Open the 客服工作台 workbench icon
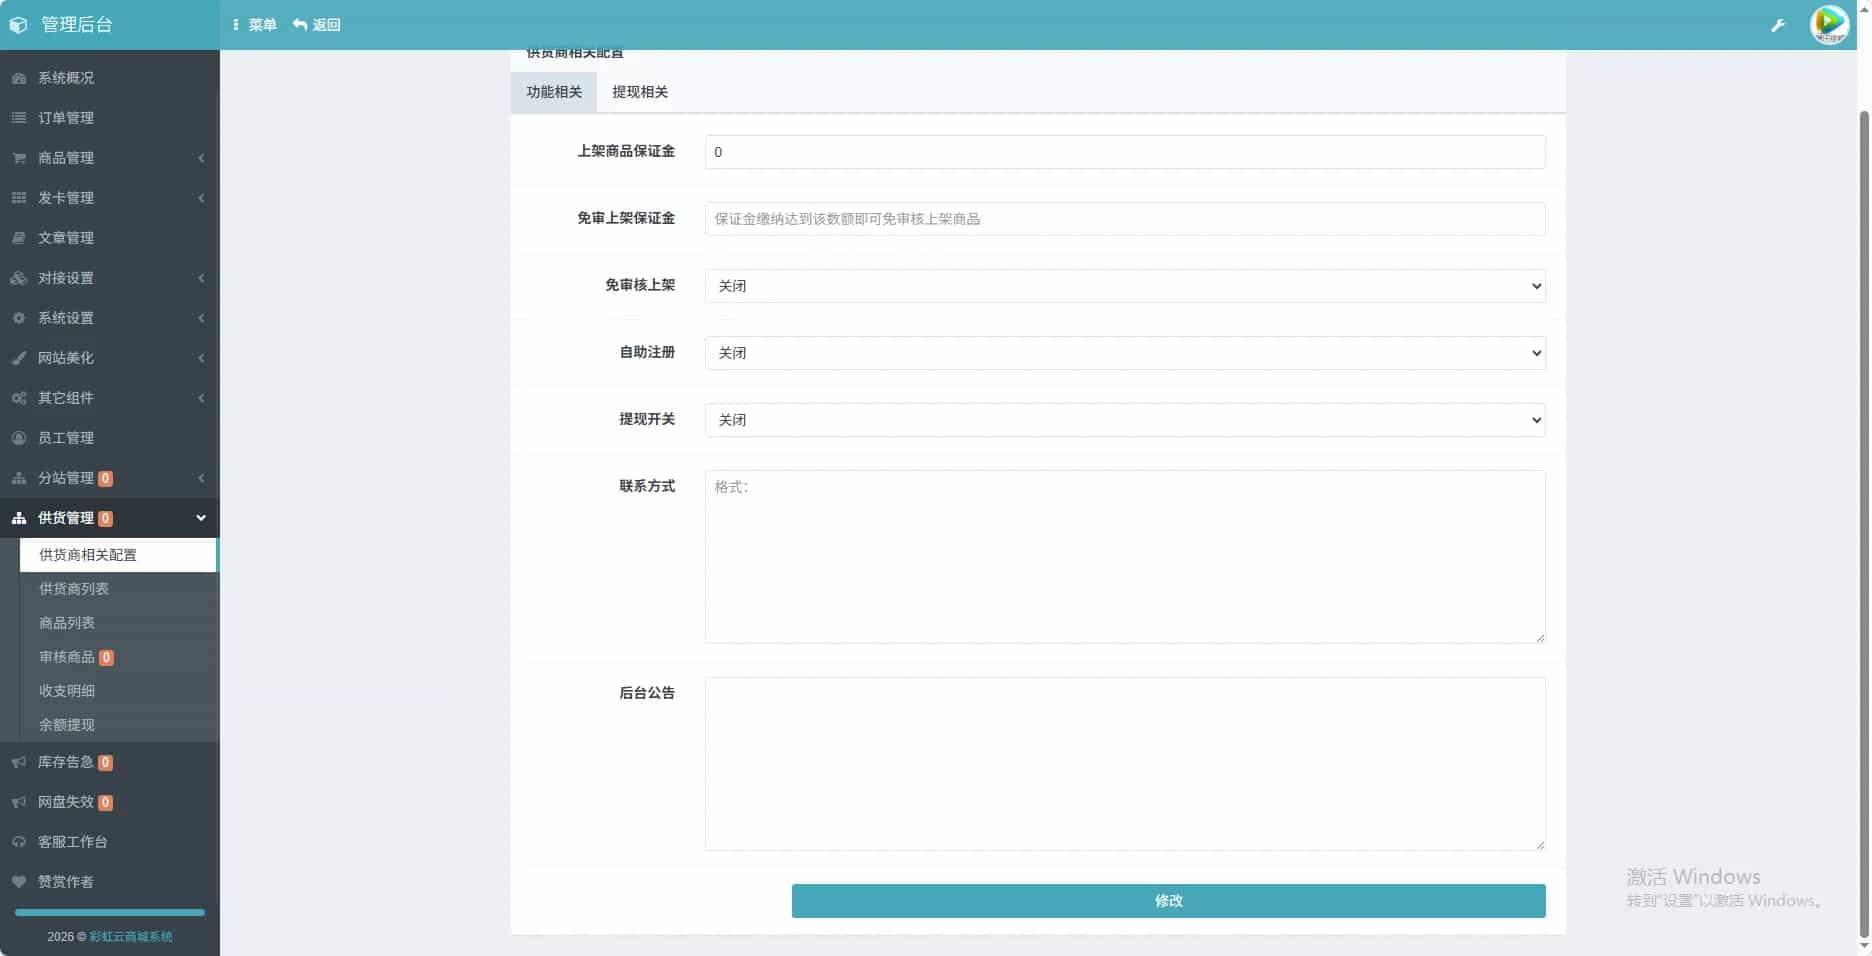Viewport: 1872px width, 956px height. [x=18, y=842]
